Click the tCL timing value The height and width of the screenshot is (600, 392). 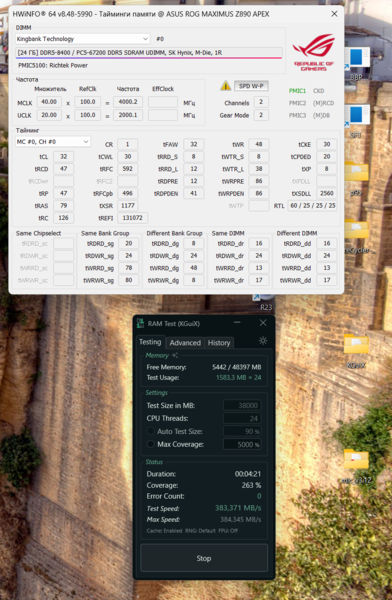(x=64, y=157)
